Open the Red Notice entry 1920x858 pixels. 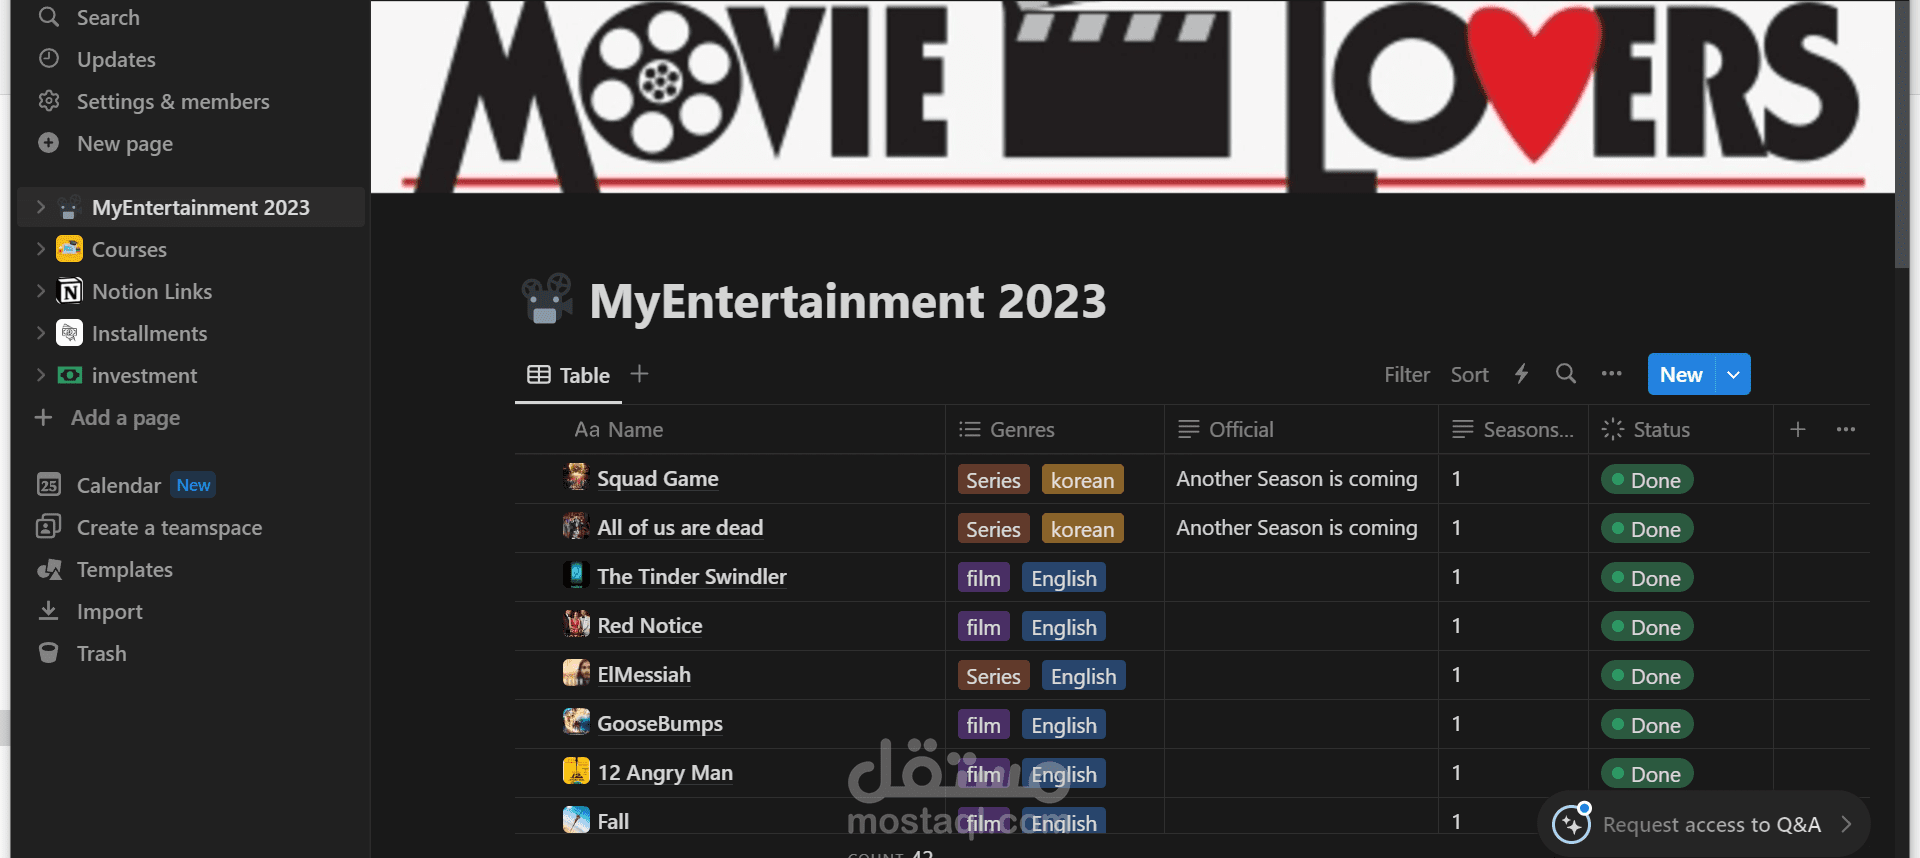[649, 625]
